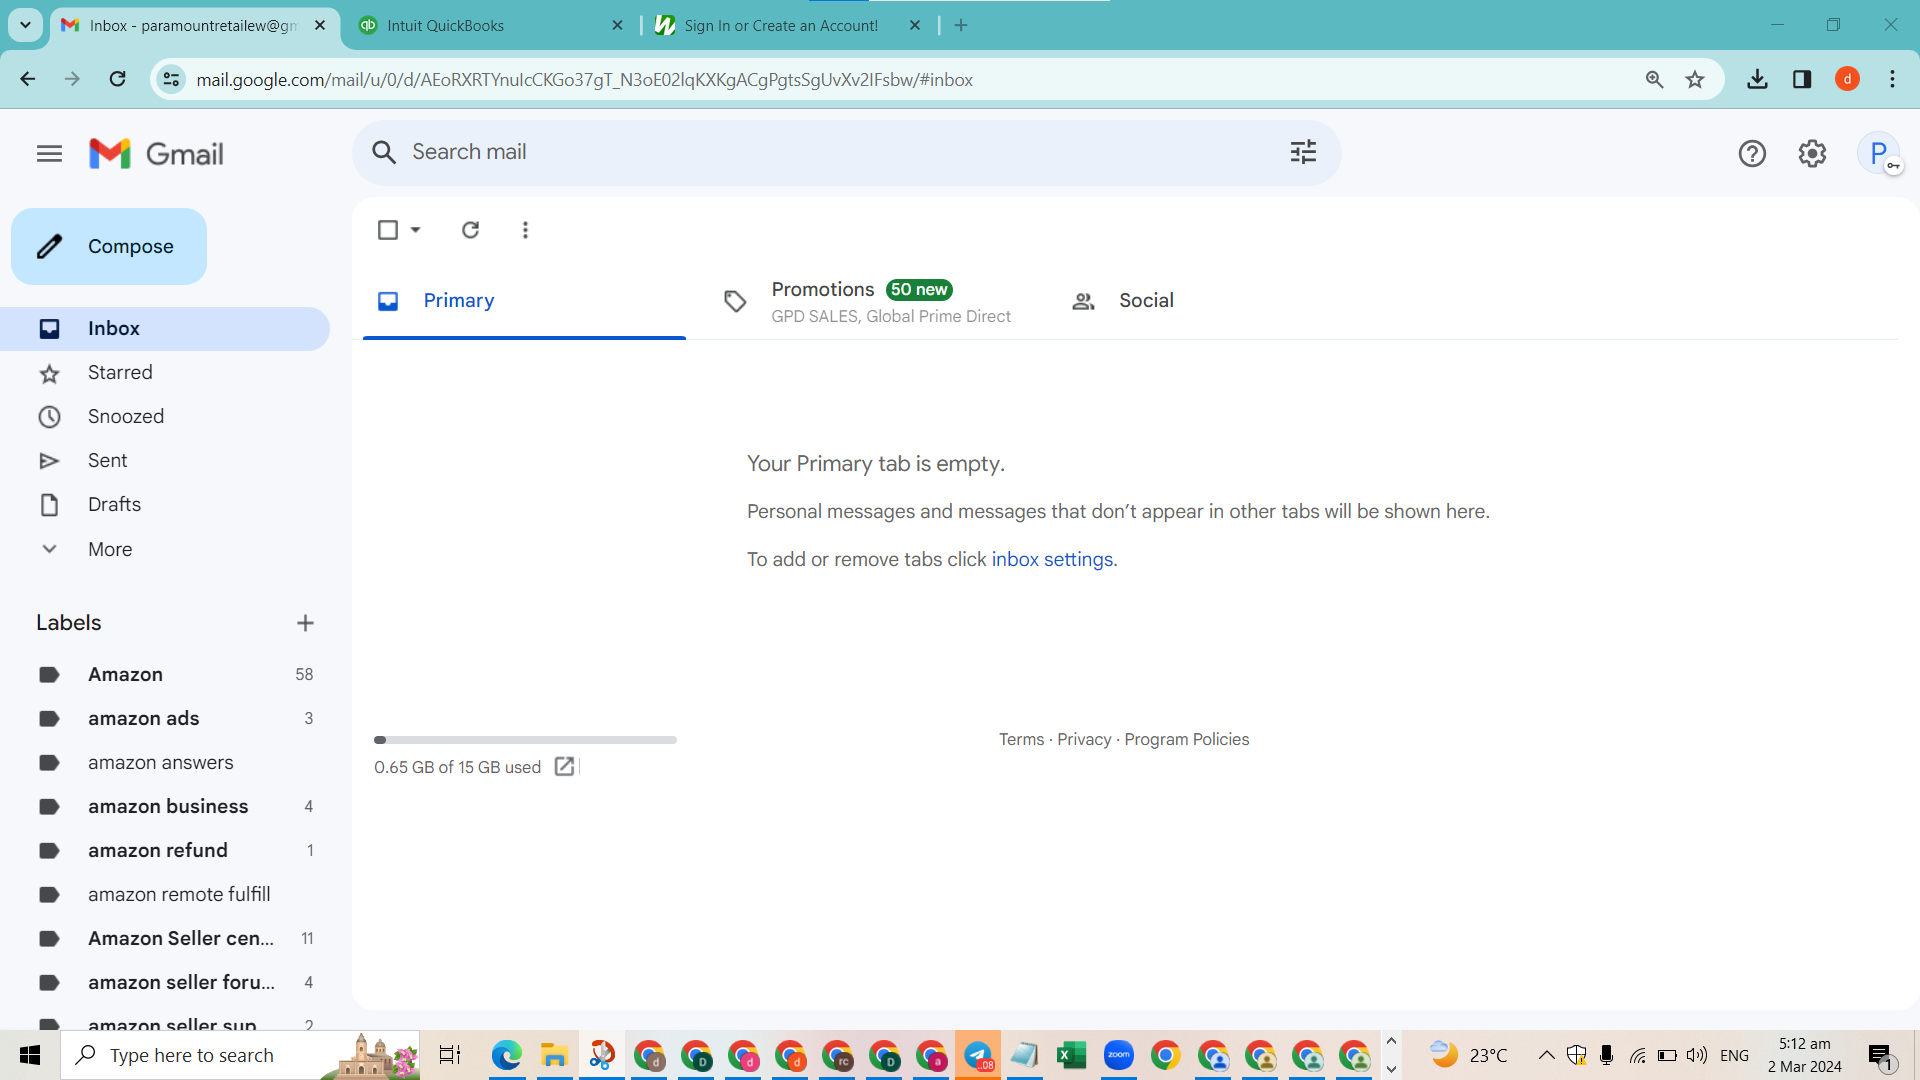
Task: Open Zoom from the taskbar
Action: [x=1118, y=1055]
